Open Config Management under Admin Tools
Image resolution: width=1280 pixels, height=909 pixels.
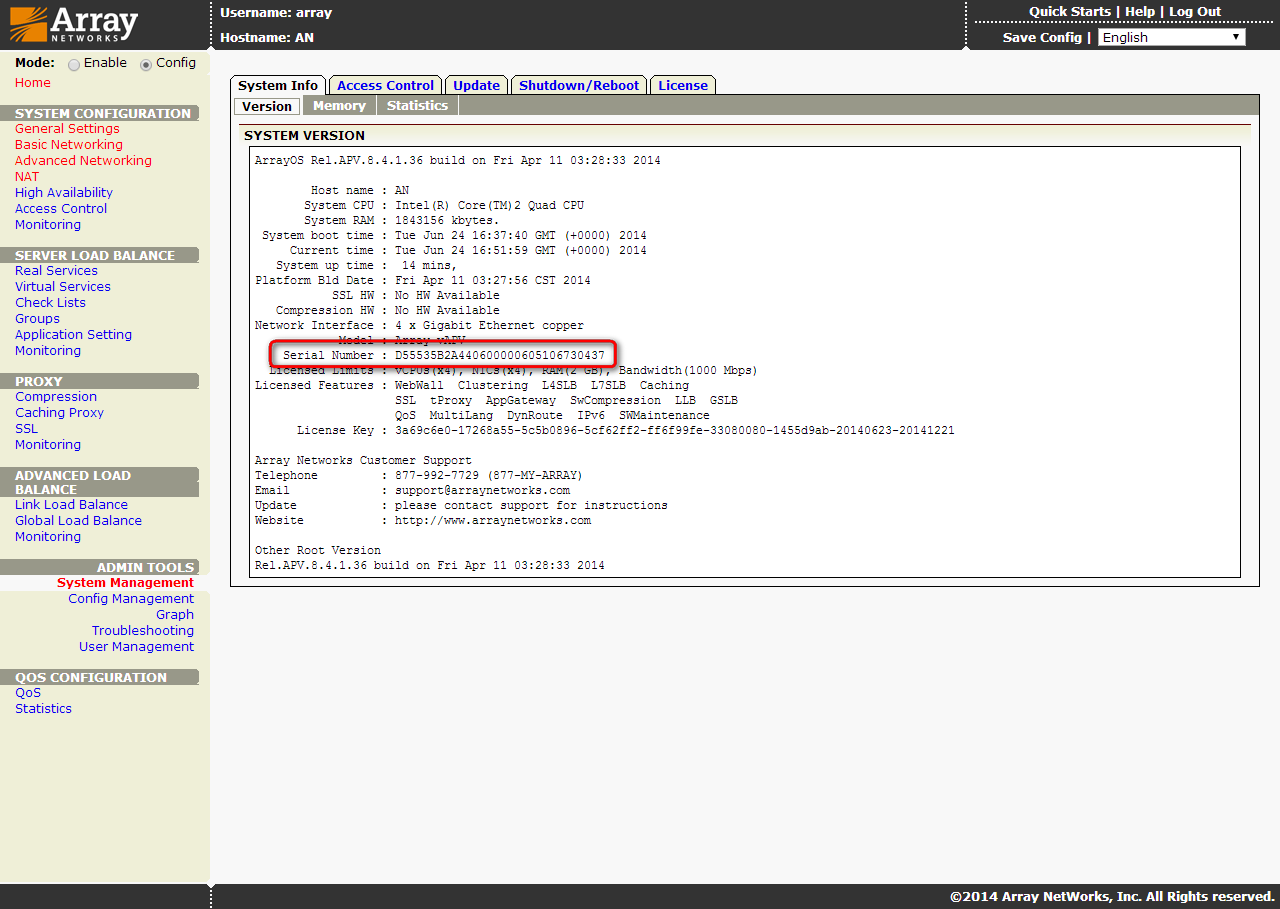coord(131,599)
